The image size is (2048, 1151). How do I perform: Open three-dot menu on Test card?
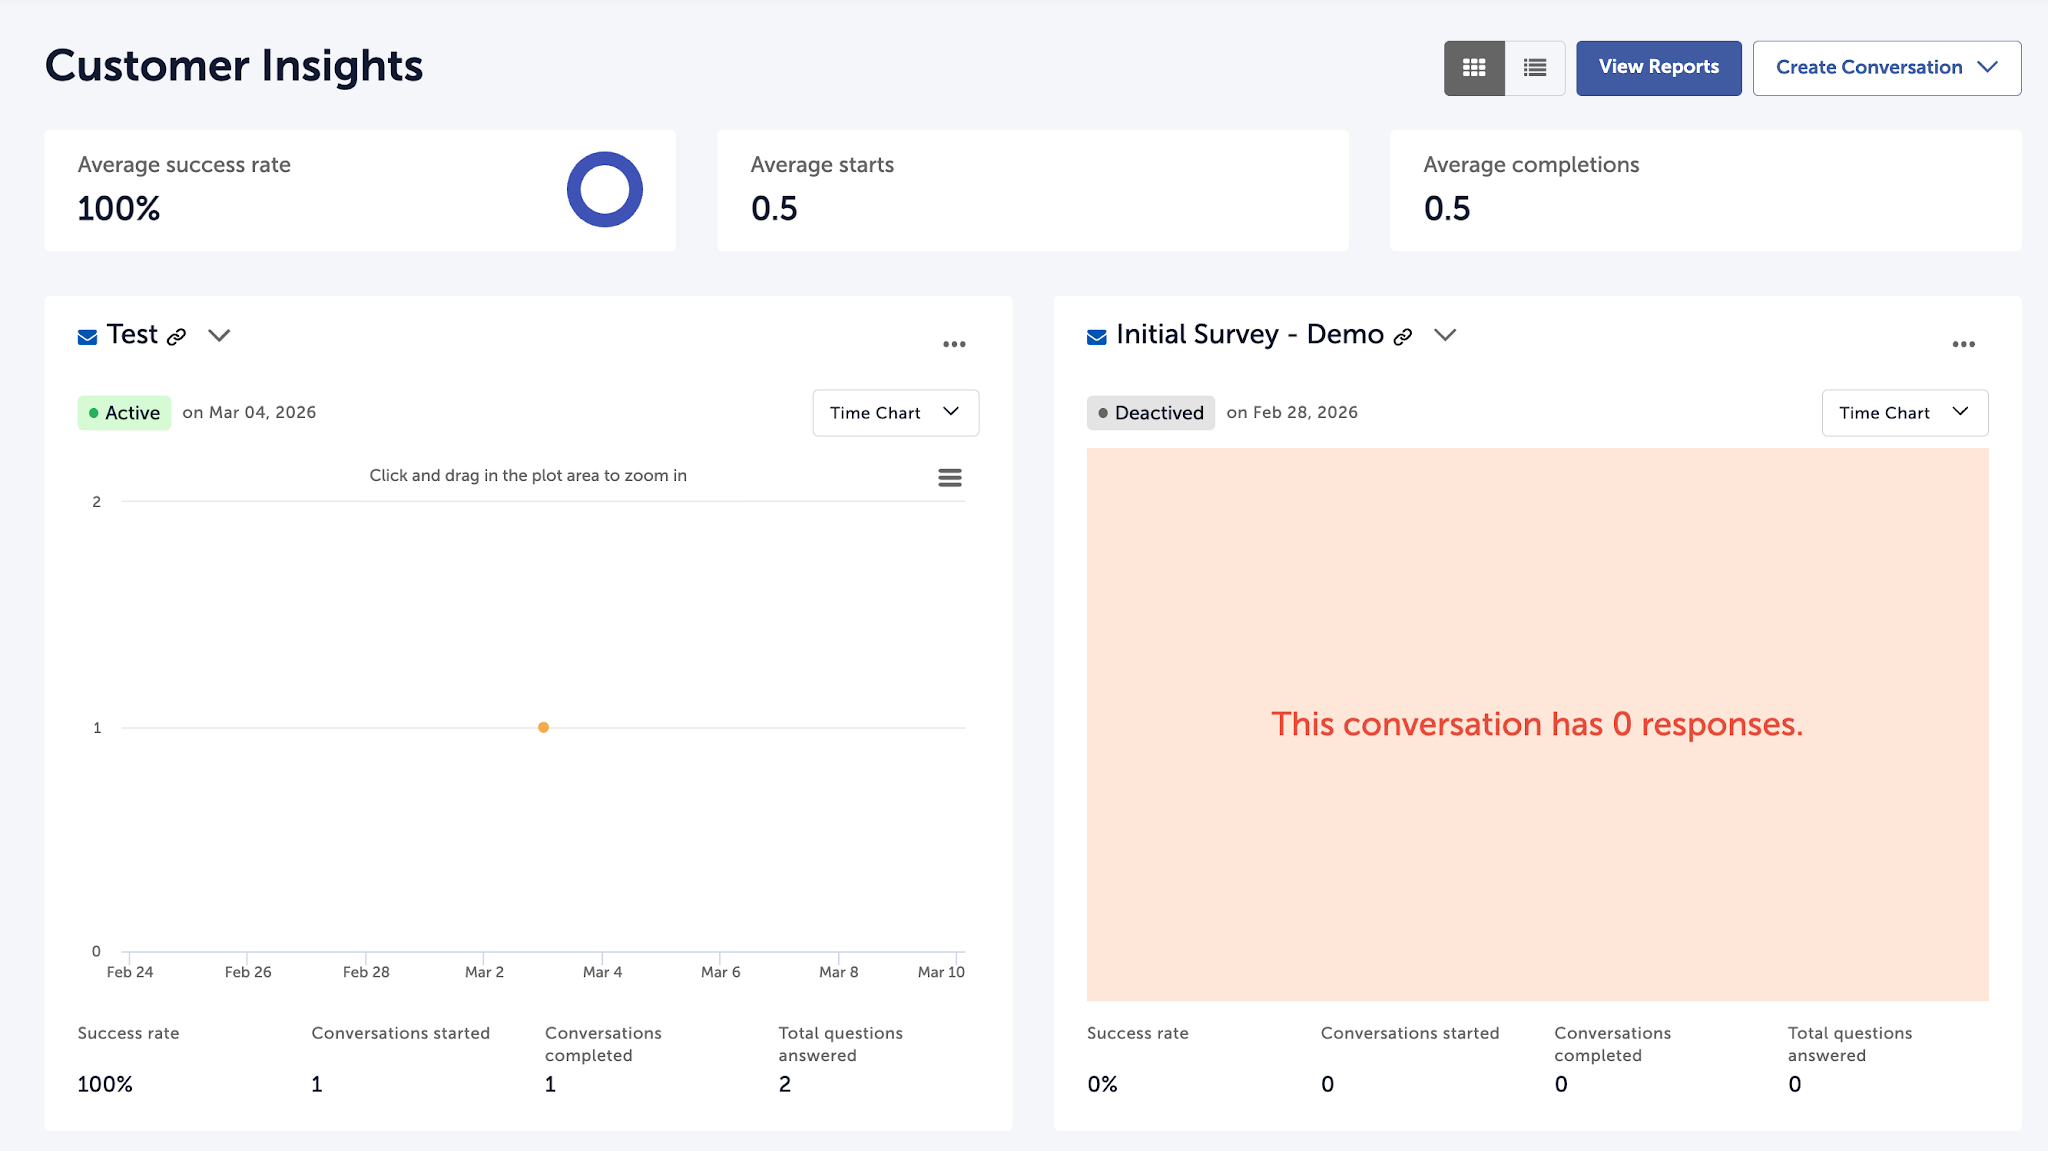954,344
